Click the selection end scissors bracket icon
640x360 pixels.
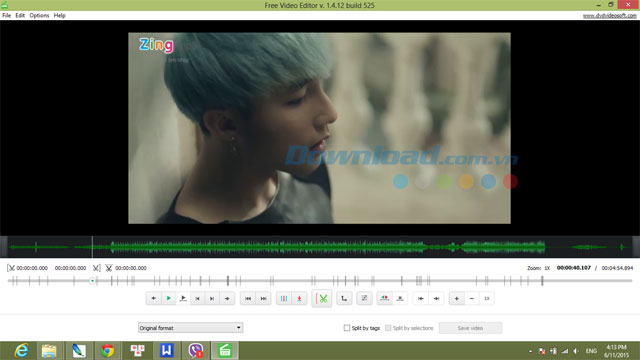[96, 268]
